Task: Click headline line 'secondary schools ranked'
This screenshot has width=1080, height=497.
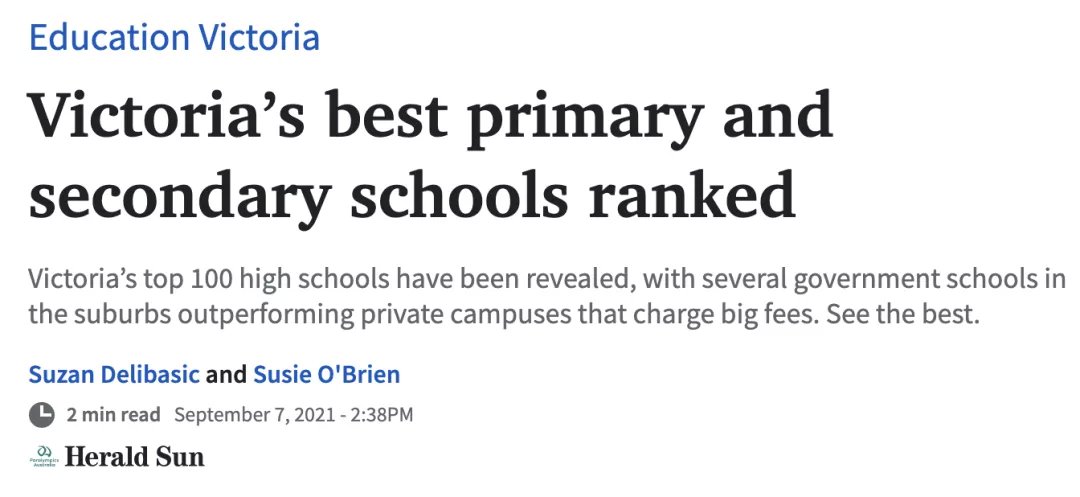Action: 412,194
